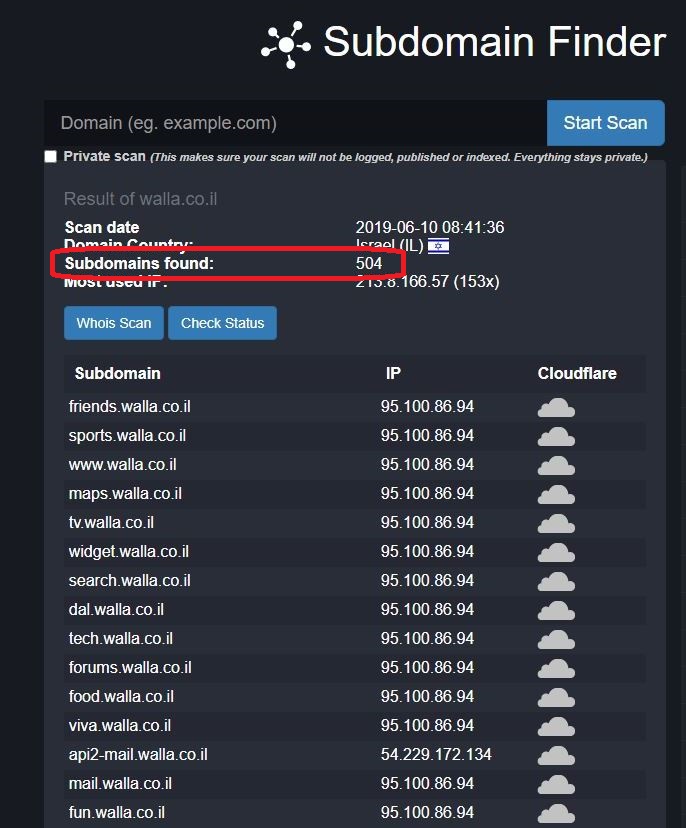Select the forums.walla.co.il subdomain
Viewport: 686px width, 828px height.
tap(130, 668)
